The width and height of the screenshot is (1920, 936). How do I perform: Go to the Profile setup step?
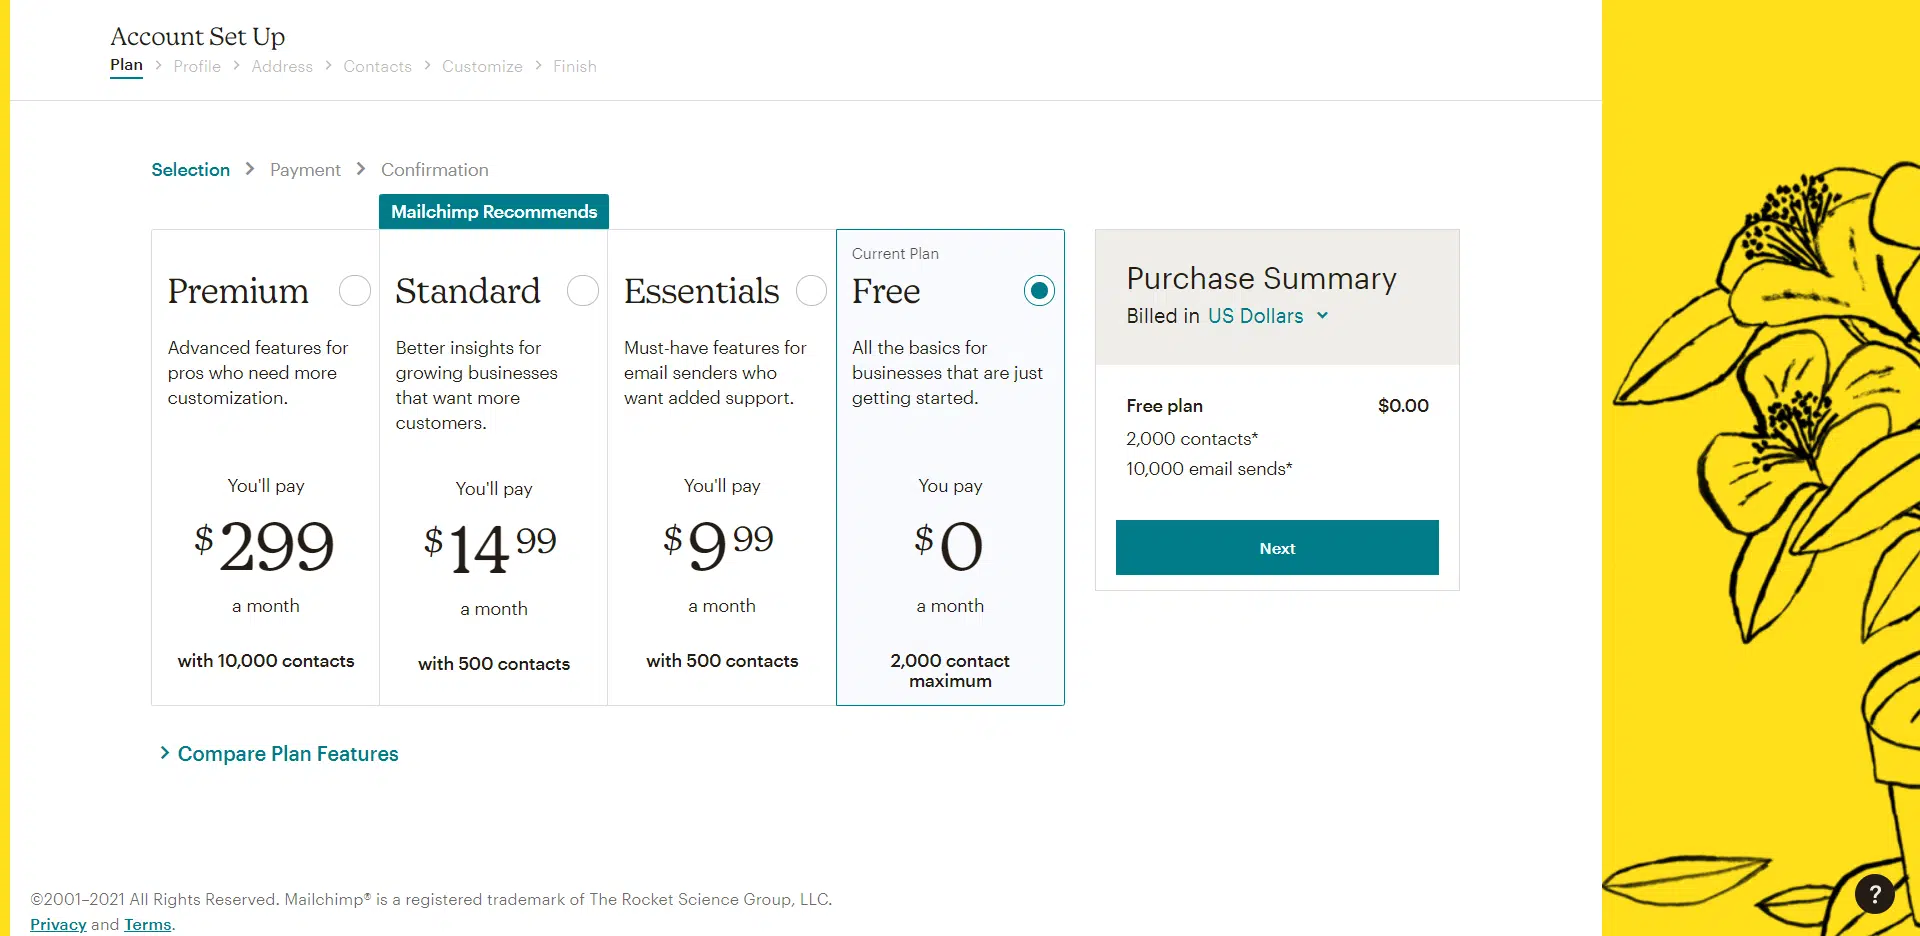click(x=197, y=66)
